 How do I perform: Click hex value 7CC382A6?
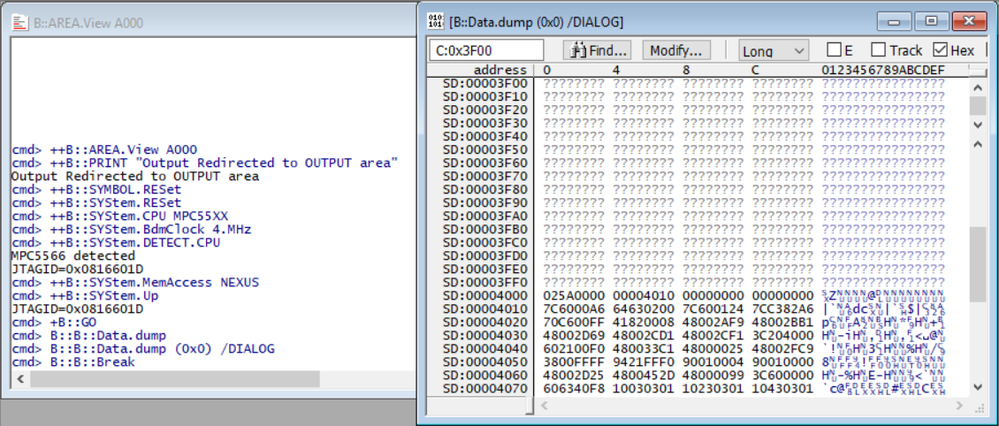[x=783, y=309]
